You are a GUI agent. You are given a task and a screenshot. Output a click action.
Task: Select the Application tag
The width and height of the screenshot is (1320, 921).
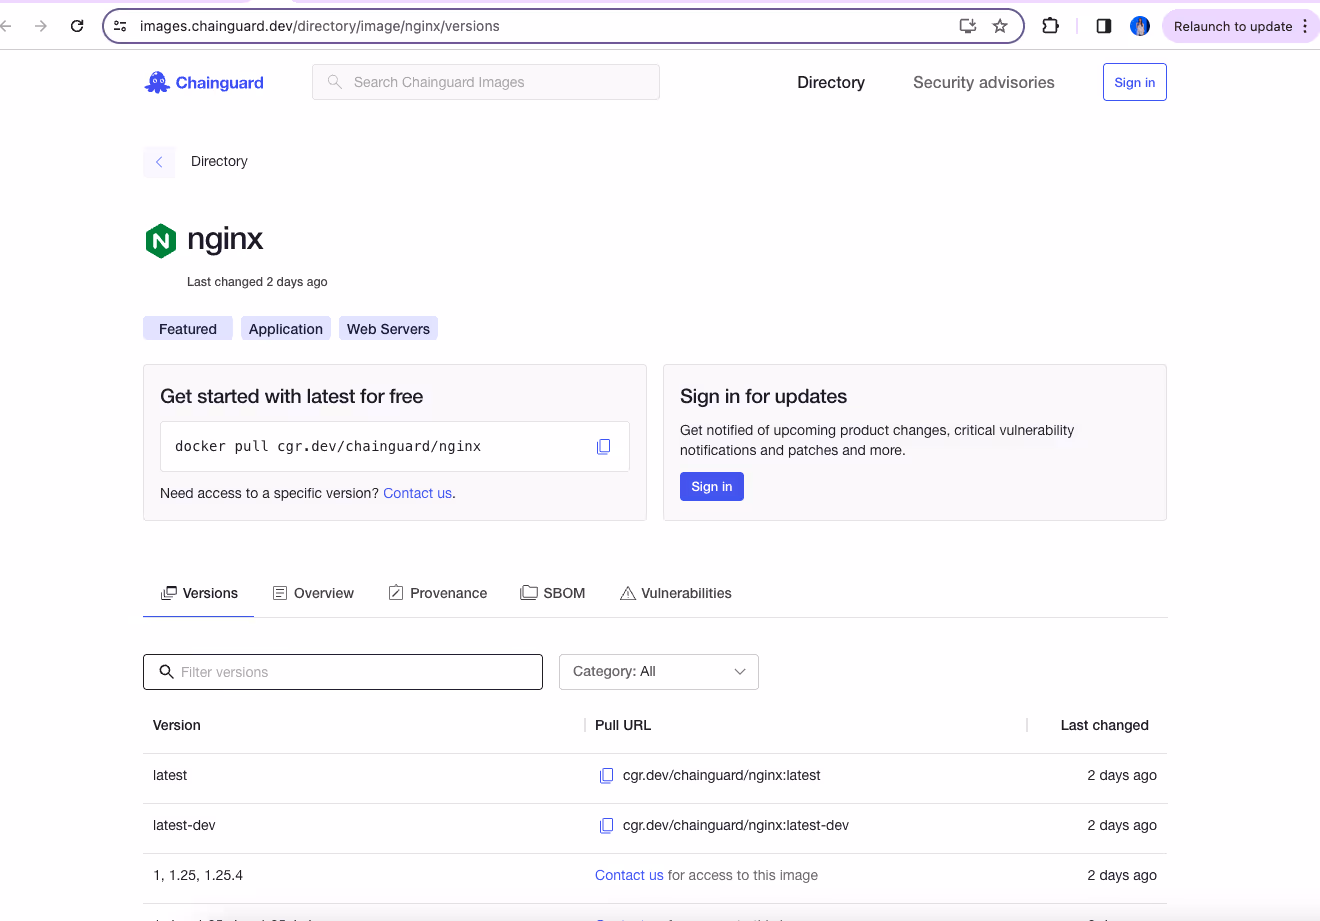click(x=286, y=329)
